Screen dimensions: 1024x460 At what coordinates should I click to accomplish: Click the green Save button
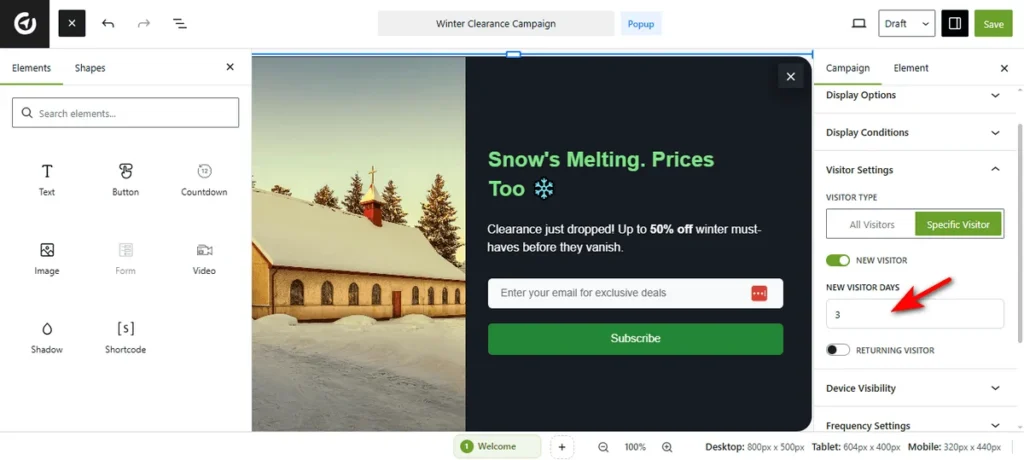point(993,24)
